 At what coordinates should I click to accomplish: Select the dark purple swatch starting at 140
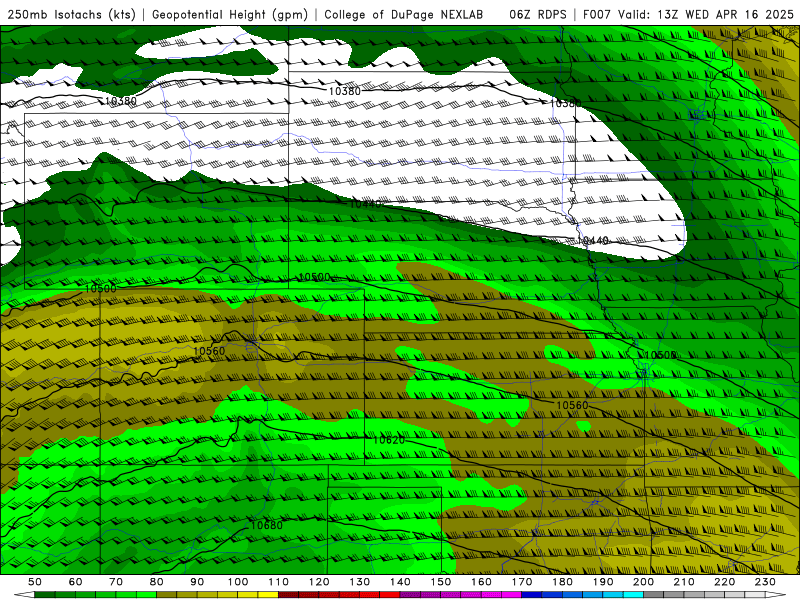pos(410,594)
